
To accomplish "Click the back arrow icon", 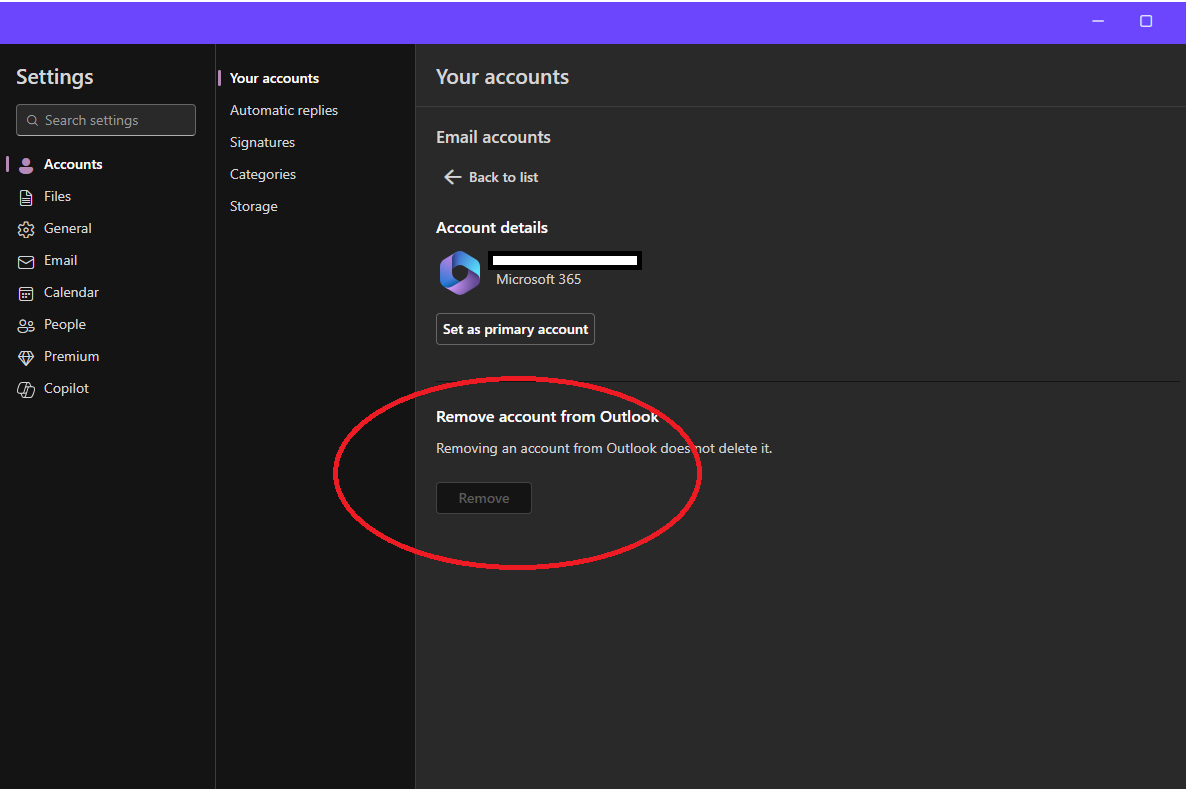I will point(452,177).
